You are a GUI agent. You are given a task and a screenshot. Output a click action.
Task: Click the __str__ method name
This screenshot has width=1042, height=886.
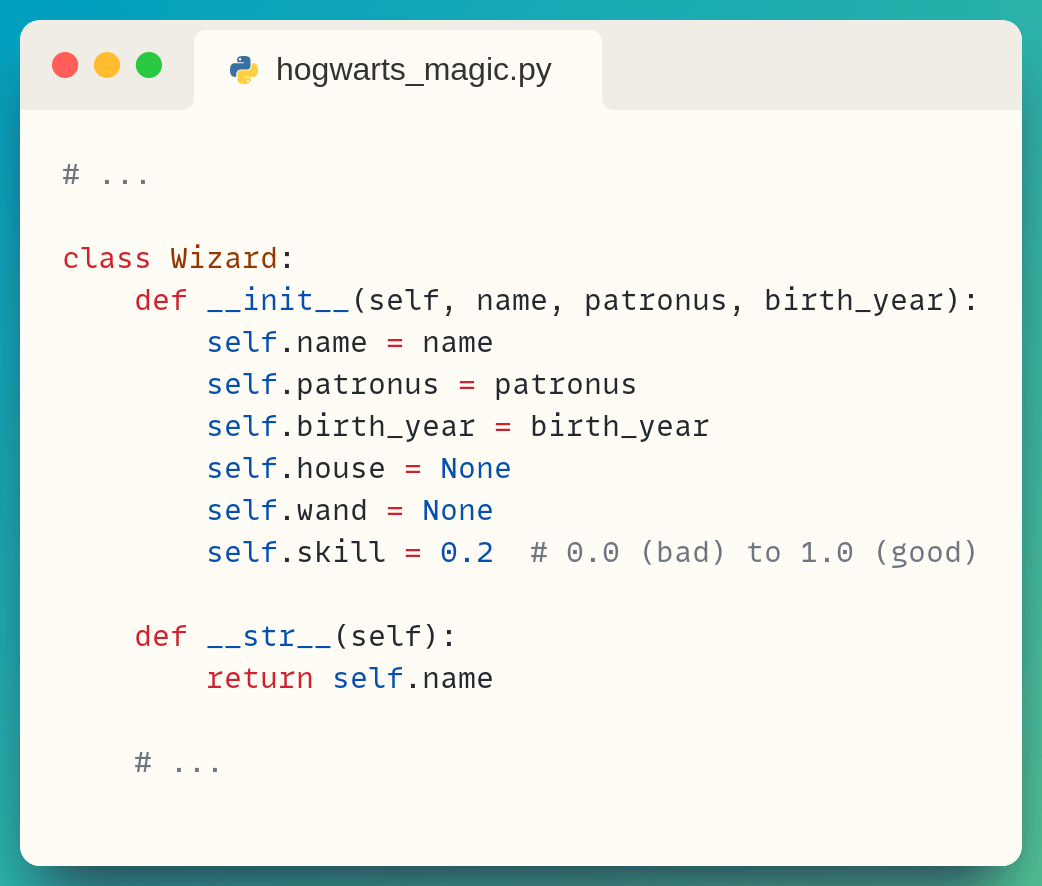(268, 636)
